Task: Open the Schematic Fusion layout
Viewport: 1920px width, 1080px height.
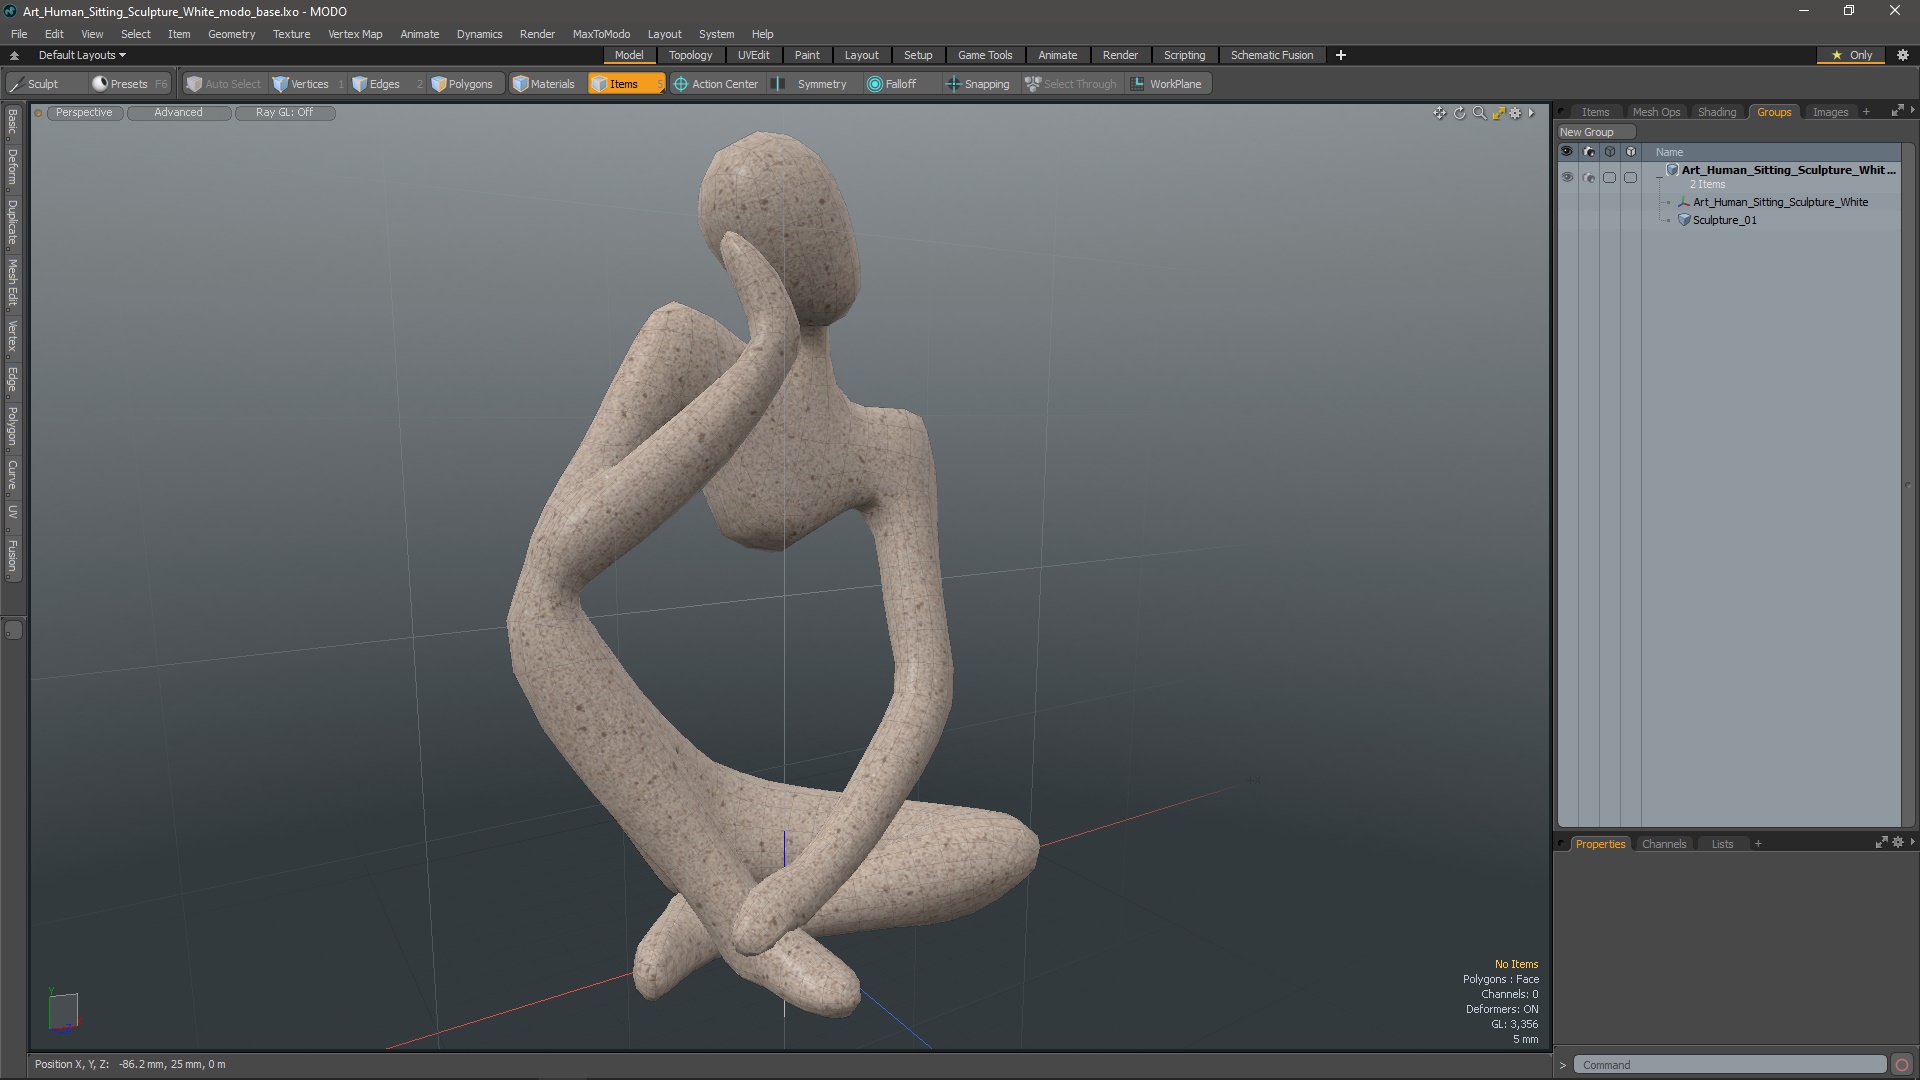Action: tap(1271, 55)
